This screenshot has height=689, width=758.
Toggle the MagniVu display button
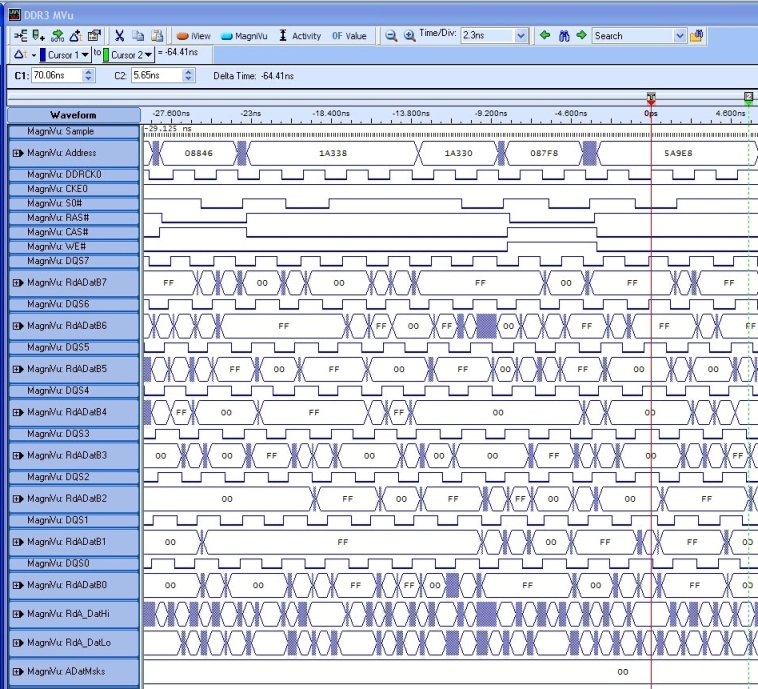pyautogui.click(x=245, y=36)
